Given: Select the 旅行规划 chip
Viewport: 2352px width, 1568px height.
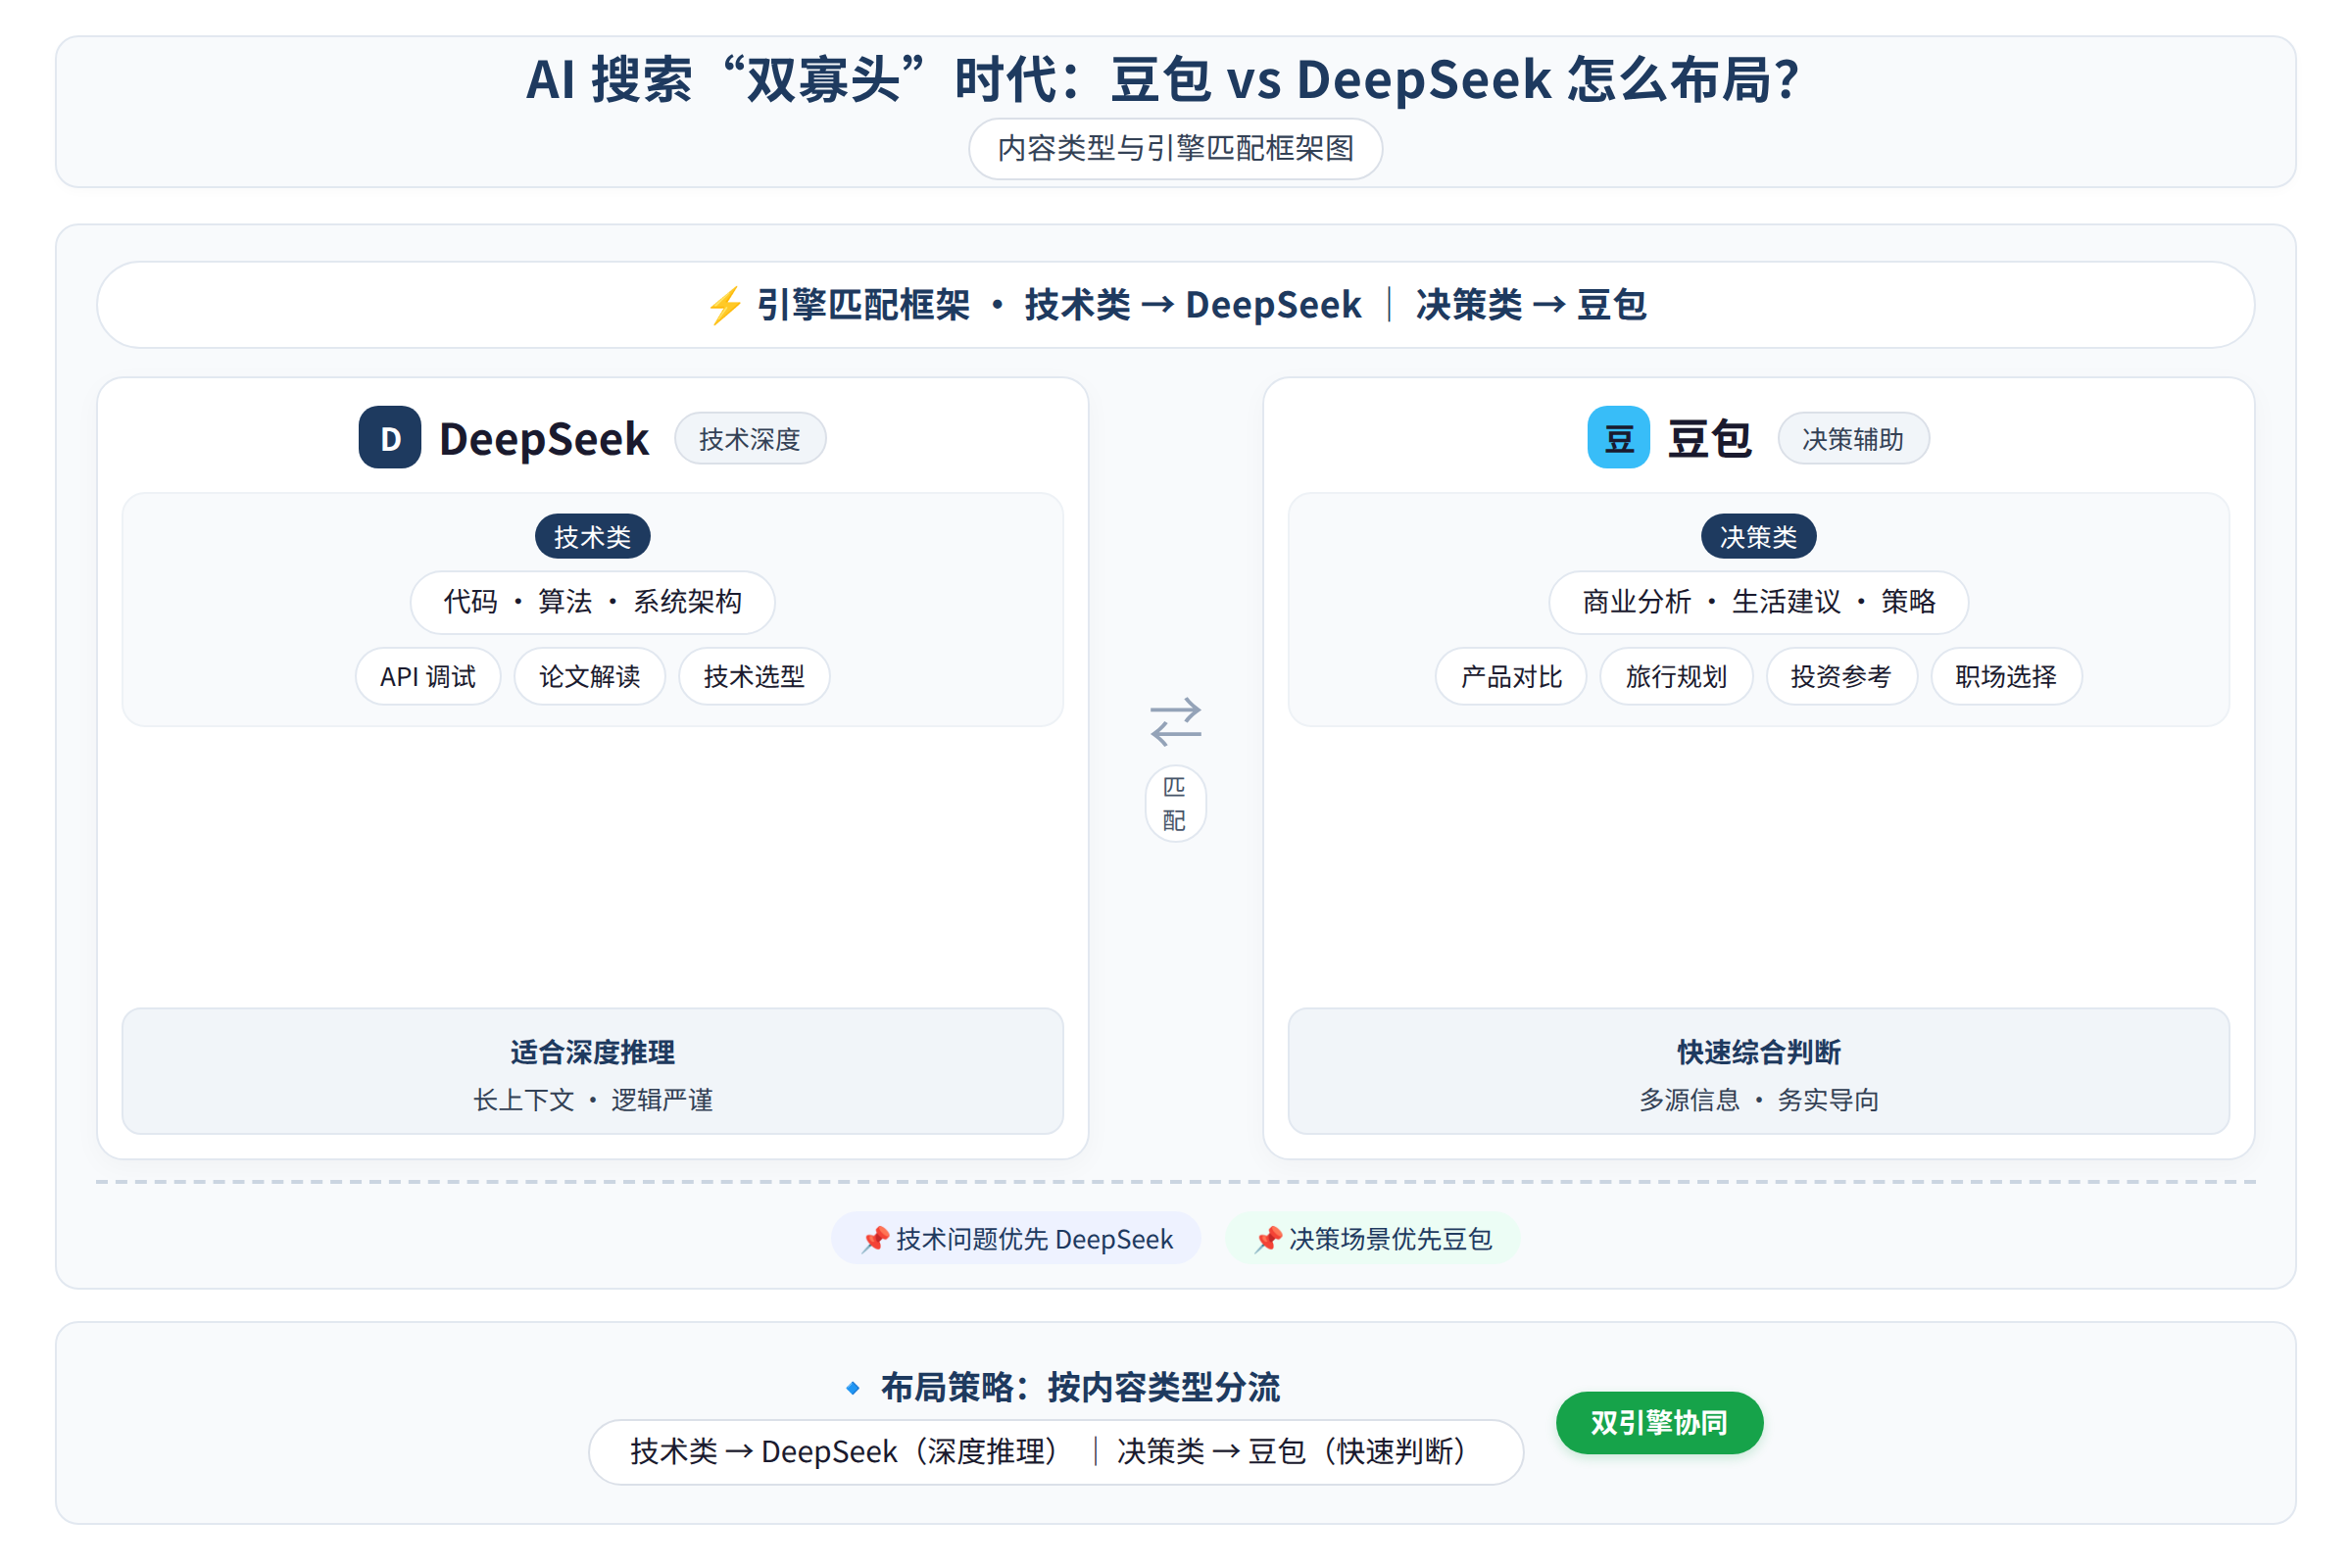Looking at the screenshot, I should coord(1676,677).
